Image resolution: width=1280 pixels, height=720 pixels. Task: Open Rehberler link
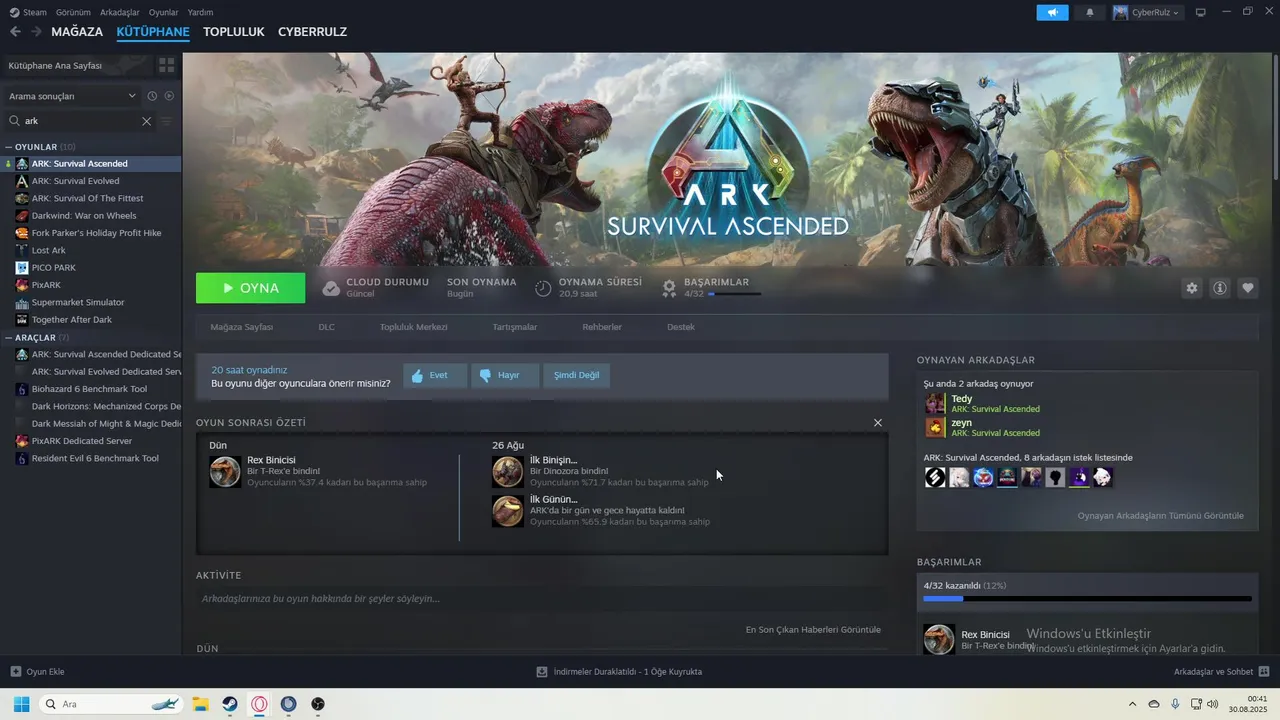point(602,327)
